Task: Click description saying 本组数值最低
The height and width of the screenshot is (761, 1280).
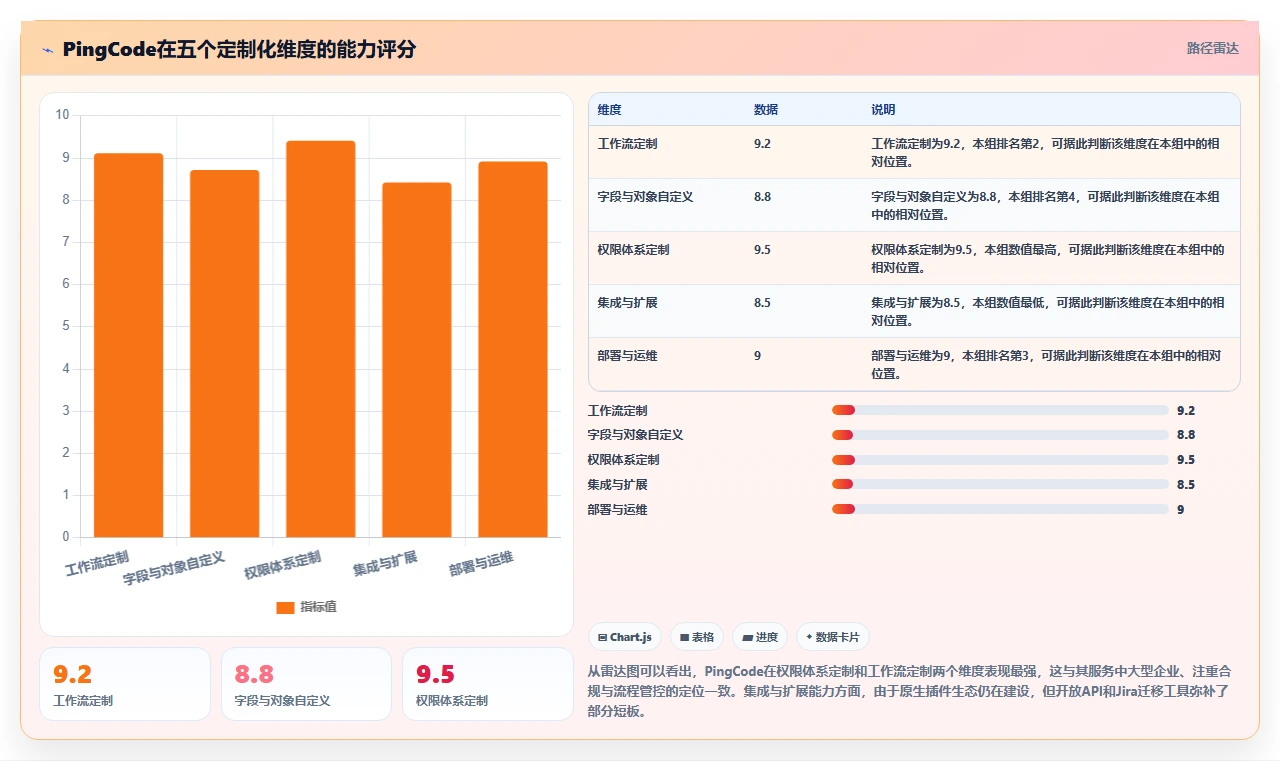Action: click(x=1047, y=311)
